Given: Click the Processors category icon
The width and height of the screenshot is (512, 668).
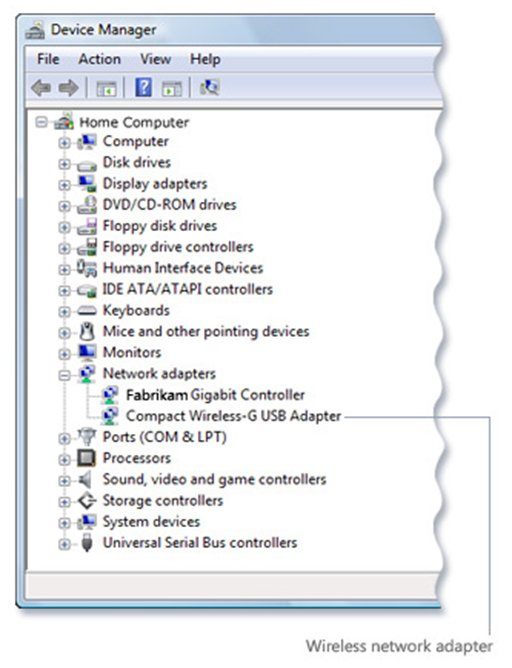Looking at the screenshot, I should 86,458.
